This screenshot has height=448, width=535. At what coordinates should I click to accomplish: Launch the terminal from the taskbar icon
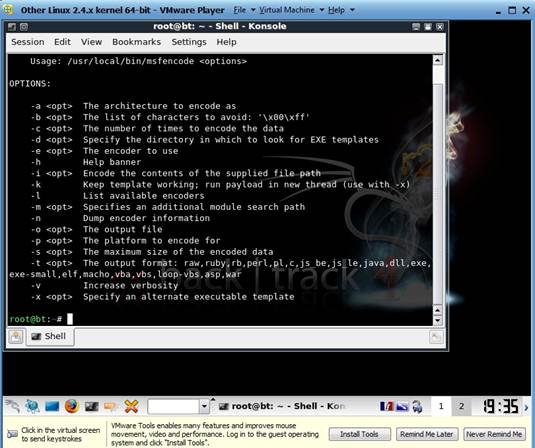coord(91,406)
